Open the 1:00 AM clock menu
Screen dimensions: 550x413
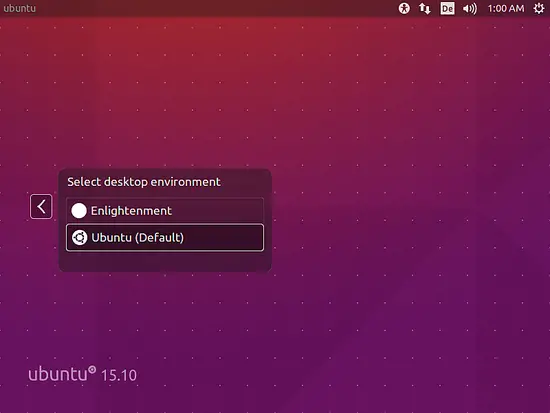506,8
